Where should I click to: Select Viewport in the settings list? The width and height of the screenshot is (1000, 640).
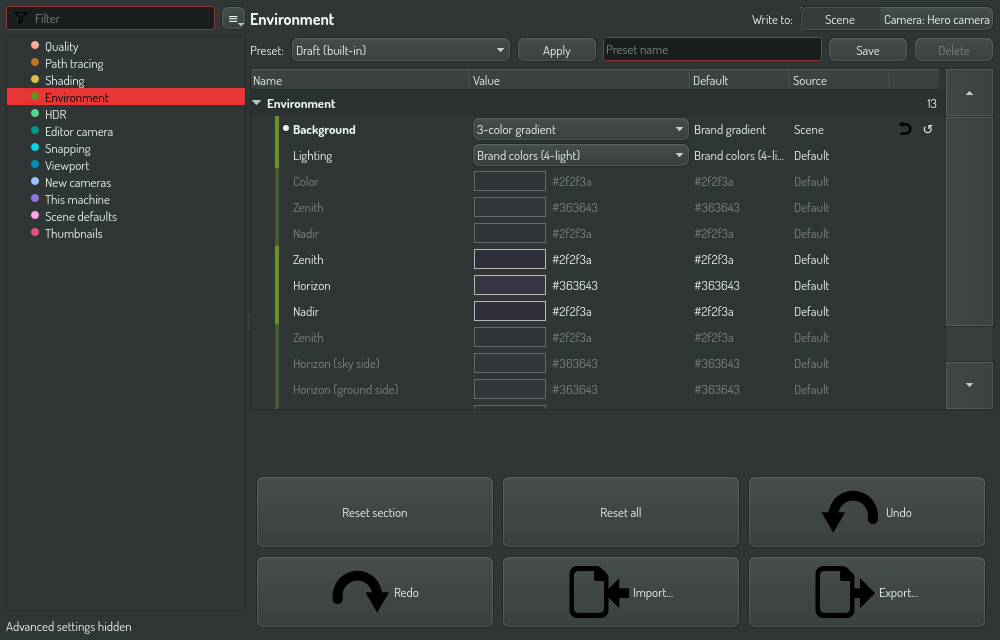tap(126, 165)
